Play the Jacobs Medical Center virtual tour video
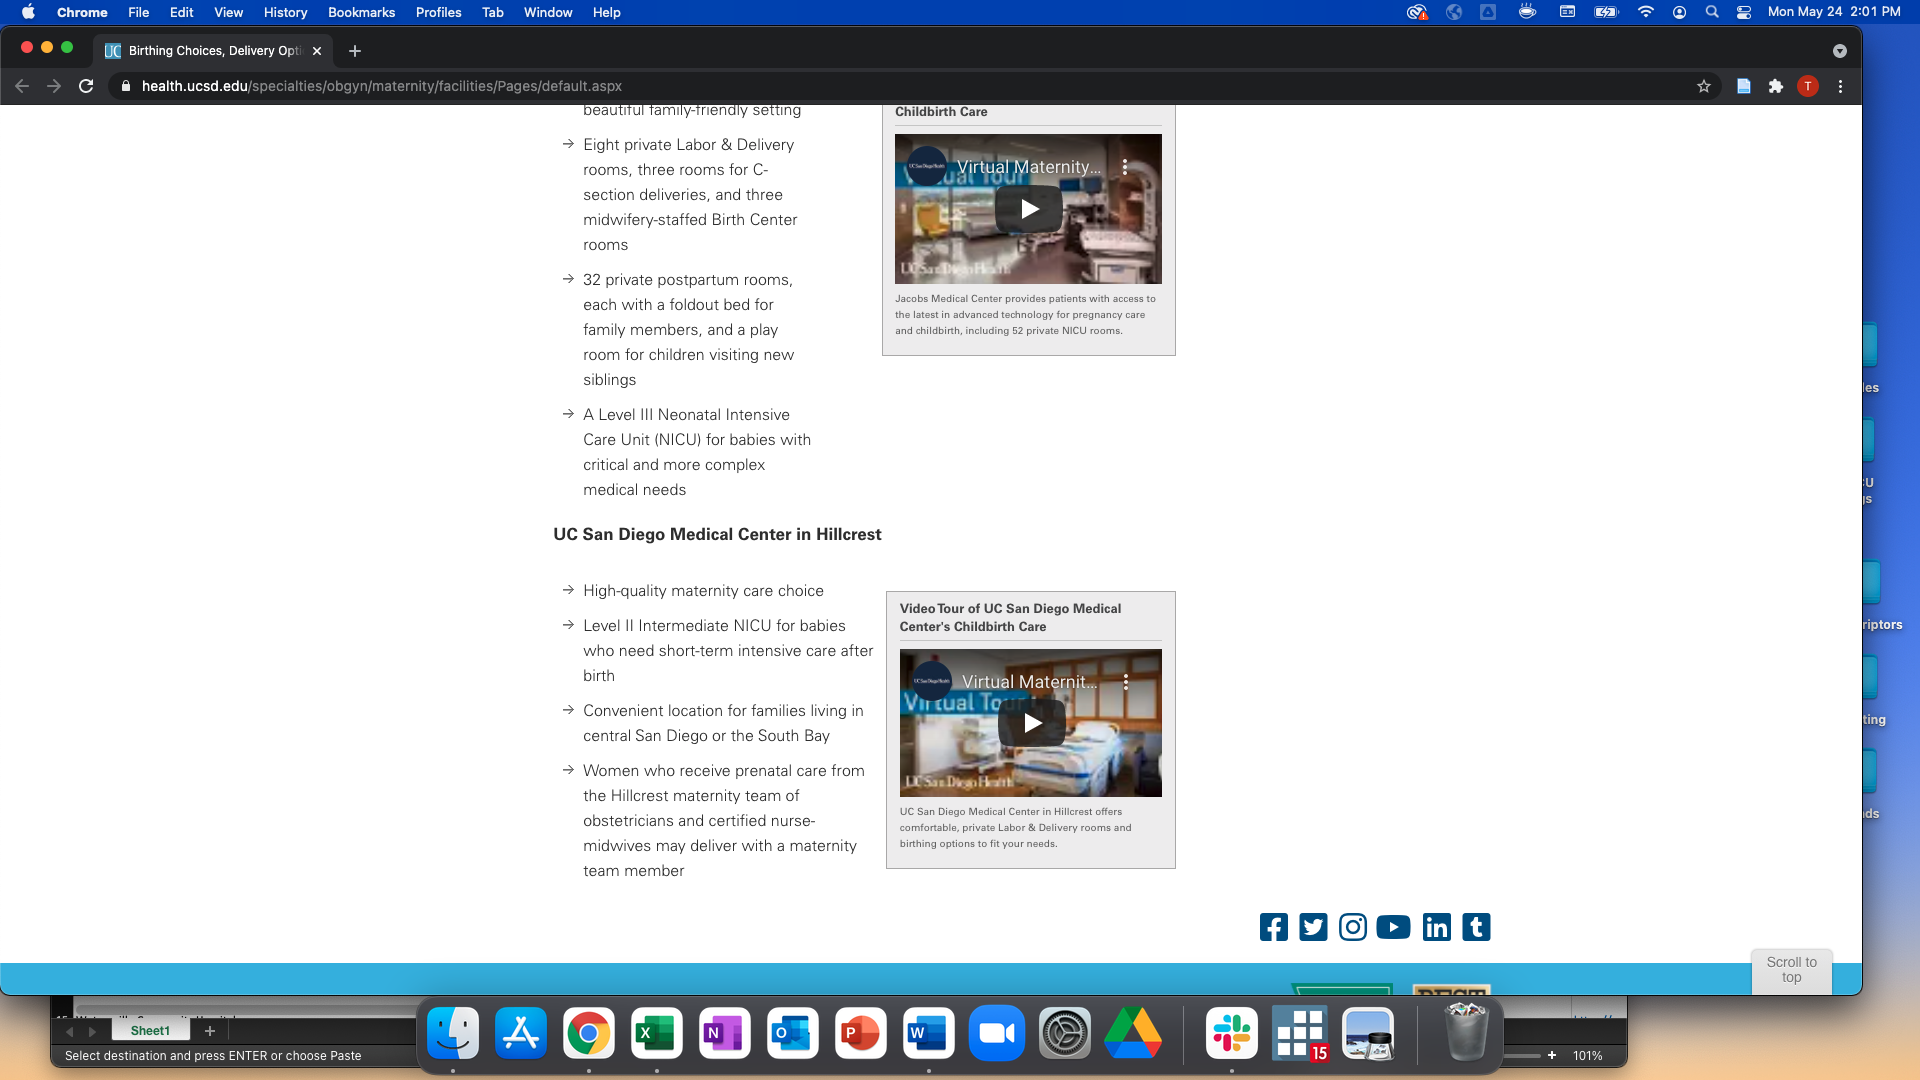Image resolution: width=1920 pixels, height=1080 pixels. pyautogui.click(x=1029, y=209)
